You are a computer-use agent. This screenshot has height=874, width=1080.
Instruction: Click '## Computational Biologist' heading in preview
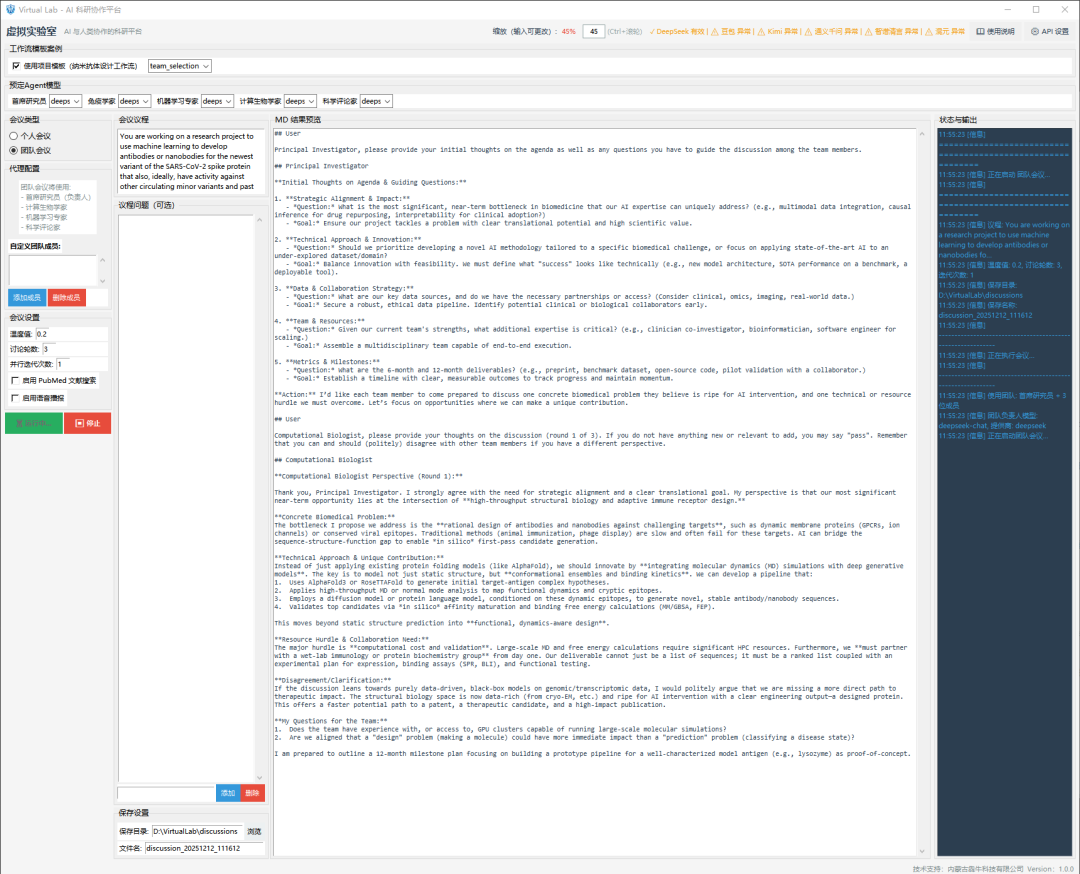click(323, 459)
